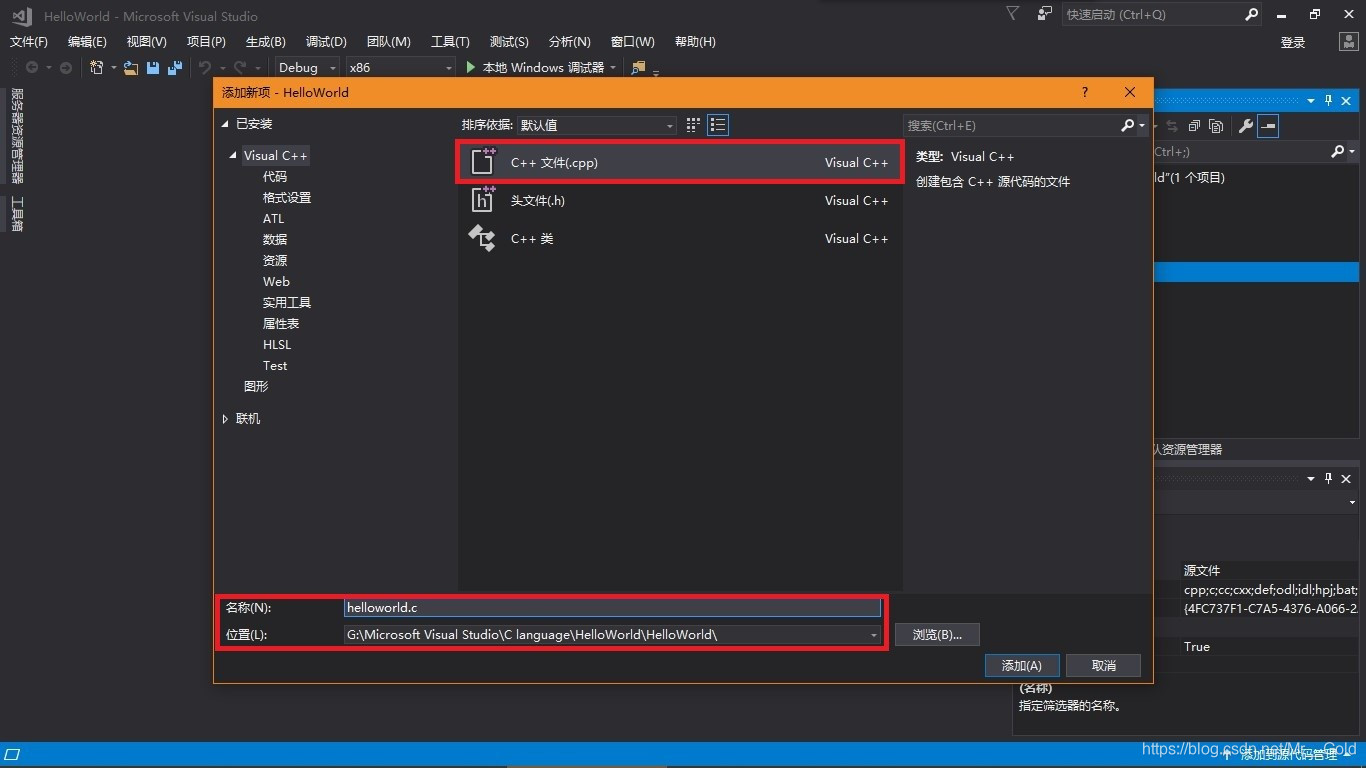Screen dimensions: 1366x768
Task: Open the 生成(B) menu
Action: tap(265, 41)
